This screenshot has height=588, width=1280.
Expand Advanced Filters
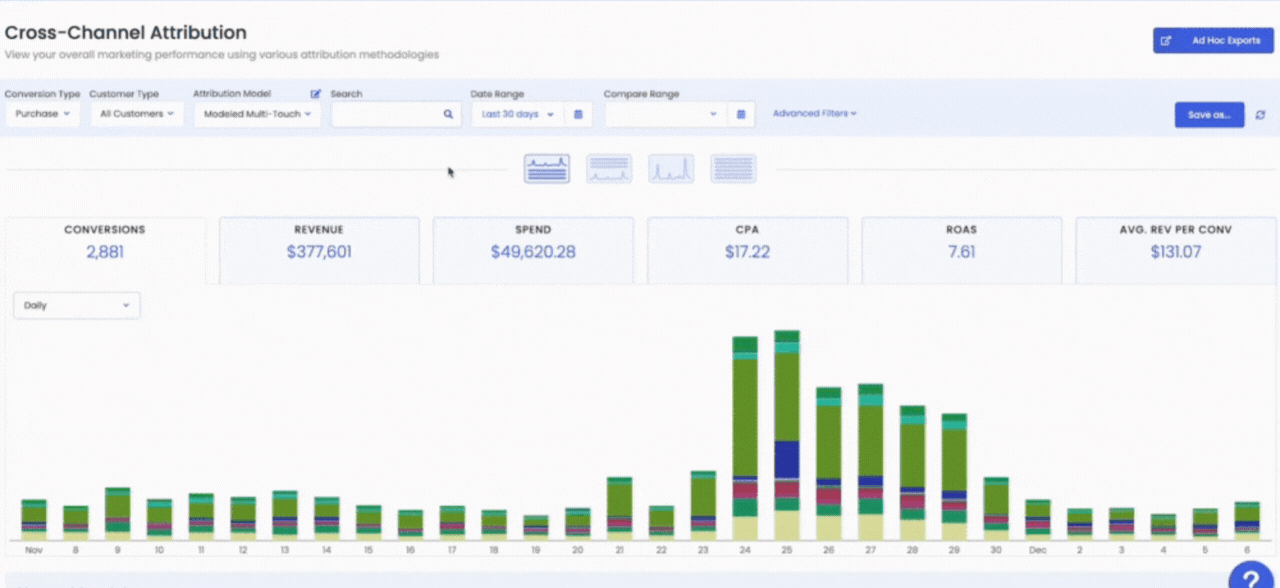814,114
